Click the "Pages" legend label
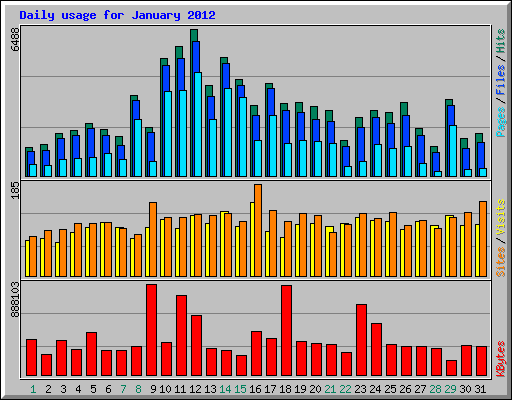Image resolution: width=512 pixels, height=400 pixels. pyautogui.click(x=501, y=122)
